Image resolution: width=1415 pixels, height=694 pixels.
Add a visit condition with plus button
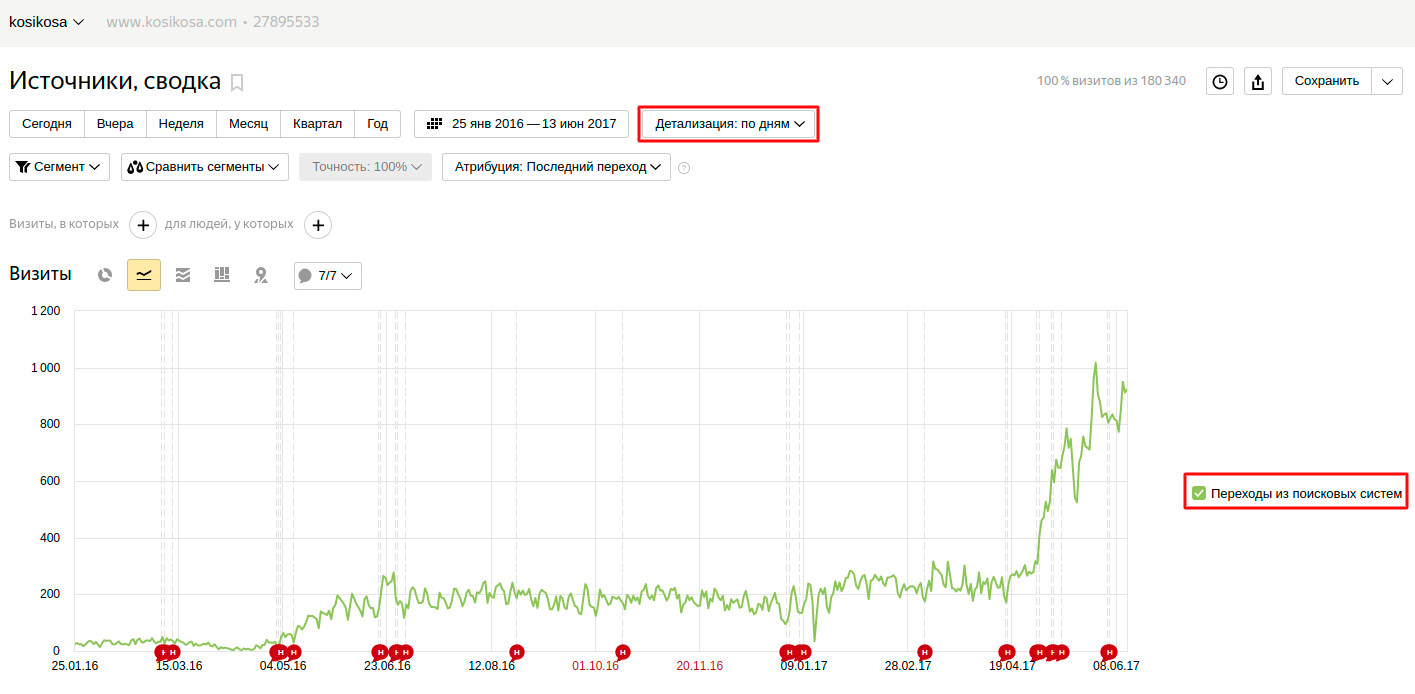pyautogui.click(x=143, y=225)
